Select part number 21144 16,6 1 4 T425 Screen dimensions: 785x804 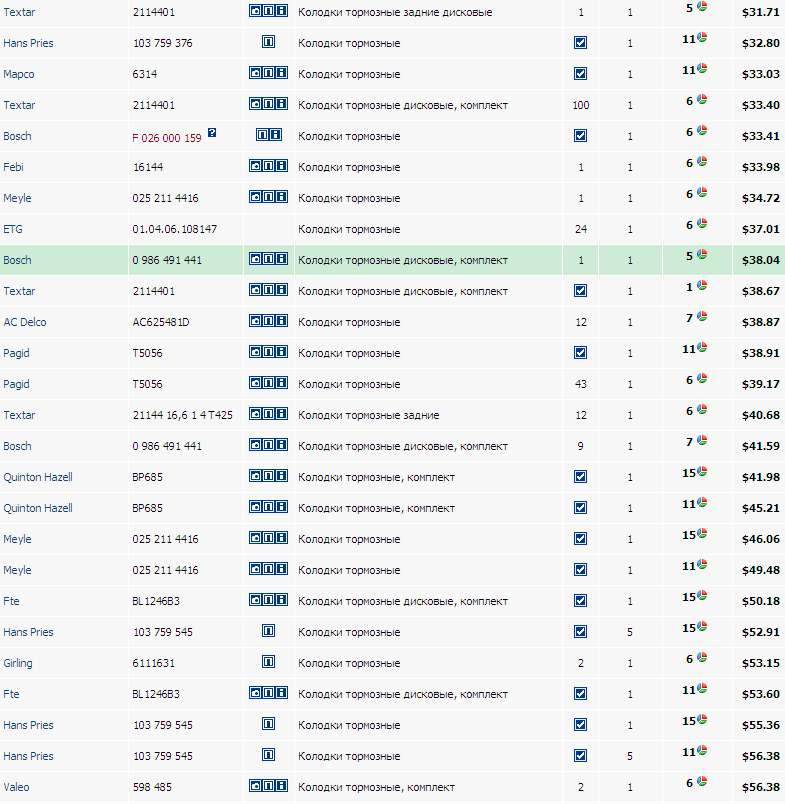click(x=183, y=415)
